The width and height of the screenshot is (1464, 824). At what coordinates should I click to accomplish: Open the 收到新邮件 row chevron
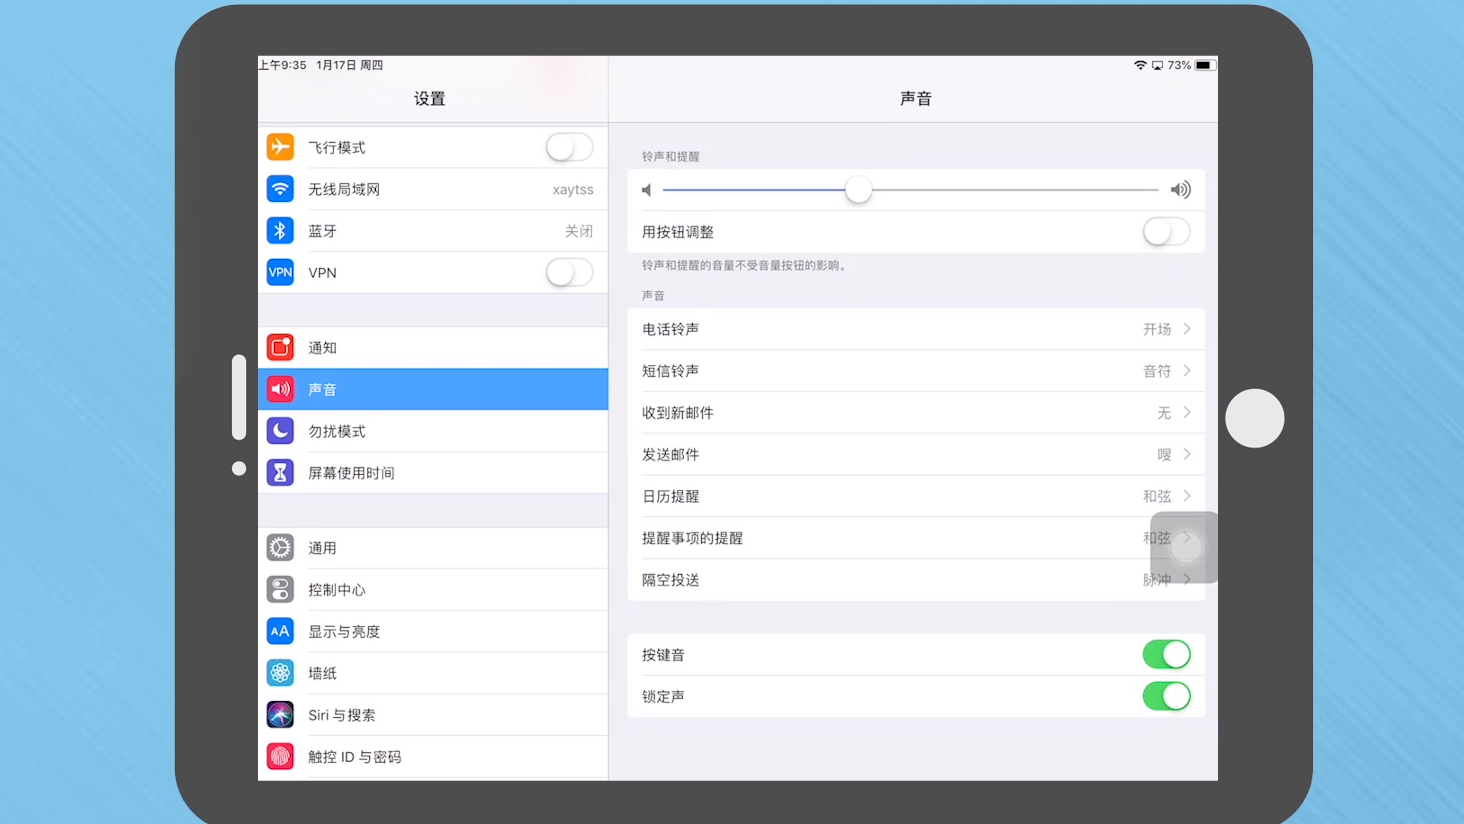[1187, 413]
